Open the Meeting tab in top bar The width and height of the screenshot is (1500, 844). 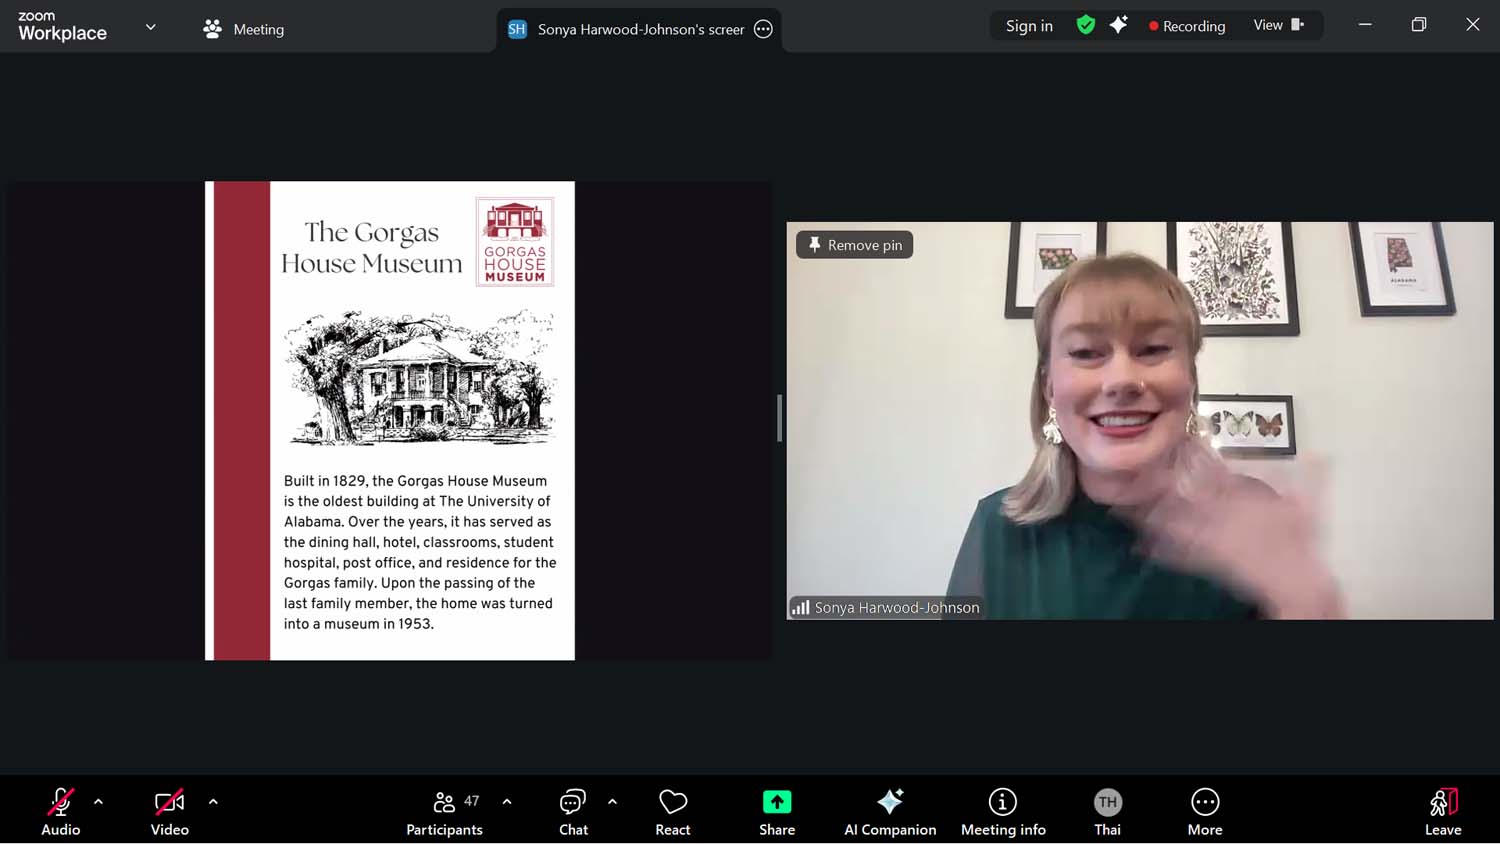pos(244,29)
